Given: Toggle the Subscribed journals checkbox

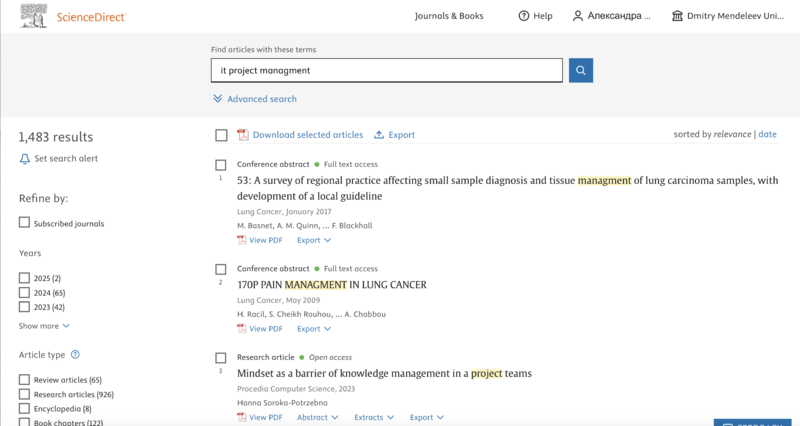Looking at the screenshot, I should (x=25, y=223).
